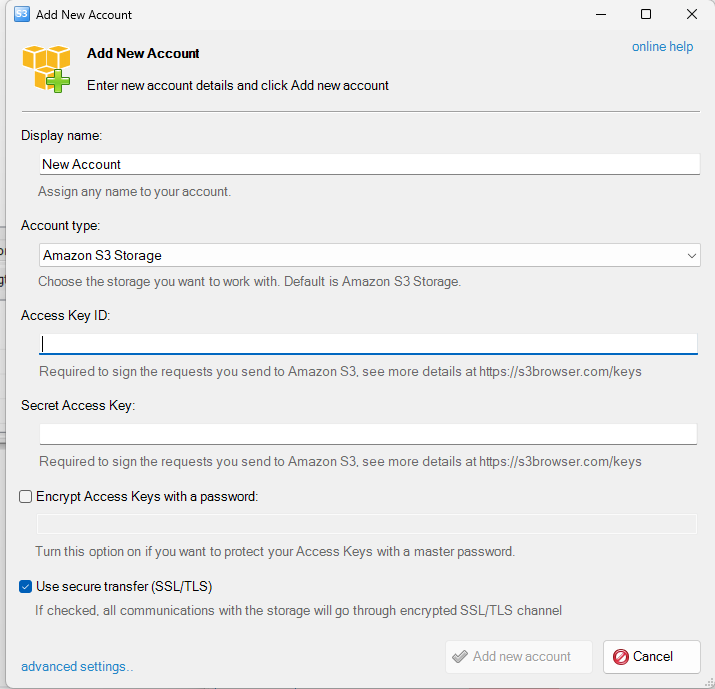Click the 'Assign any name to your account' hint

134,191
